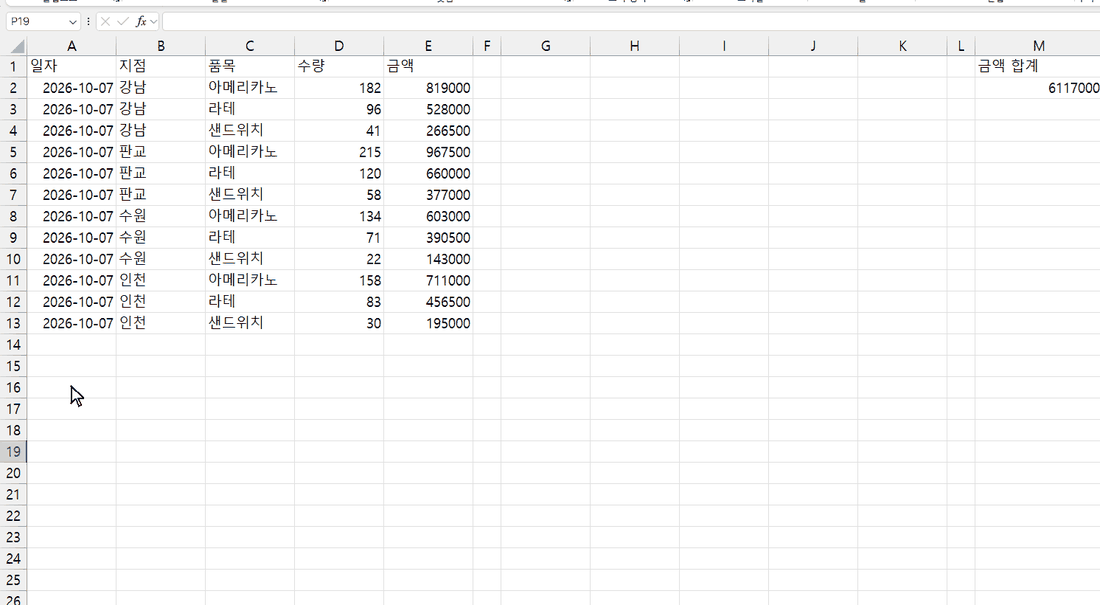Select column C header

click(250, 46)
